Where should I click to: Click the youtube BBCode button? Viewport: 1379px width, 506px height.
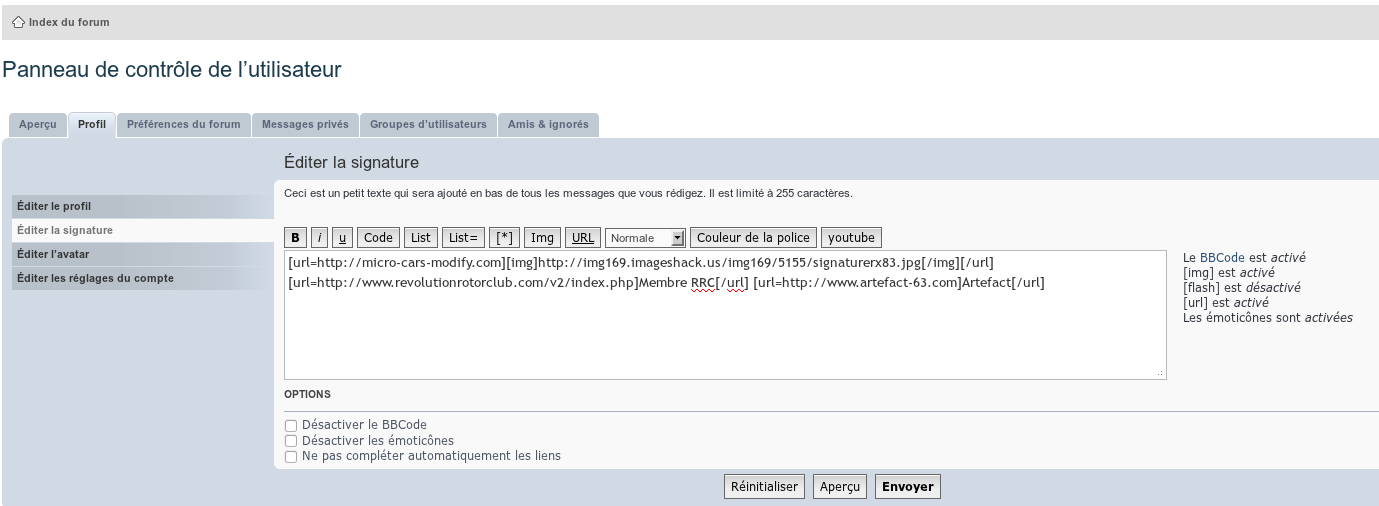point(851,238)
